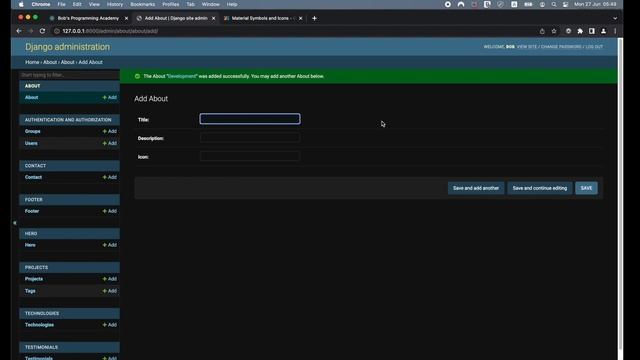The width and height of the screenshot is (640, 360).
Task: Open the Chrome application menu
Action: tap(41, 4)
